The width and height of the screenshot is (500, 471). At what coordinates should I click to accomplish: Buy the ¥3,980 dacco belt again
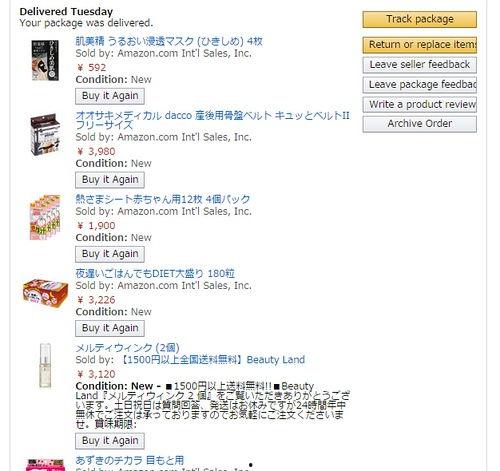coord(110,180)
